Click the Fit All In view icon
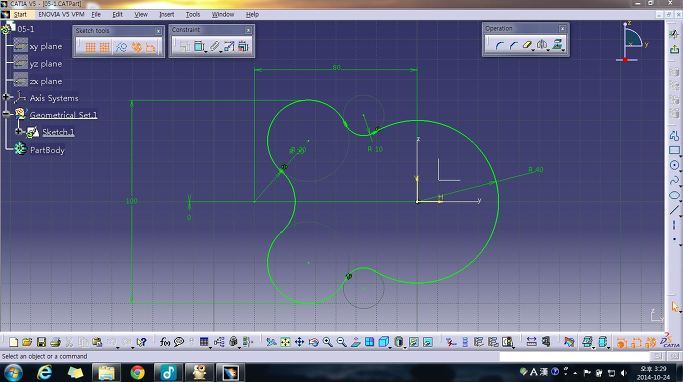Viewport: 683px width, 382px height. pyautogui.click(x=285, y=342)
